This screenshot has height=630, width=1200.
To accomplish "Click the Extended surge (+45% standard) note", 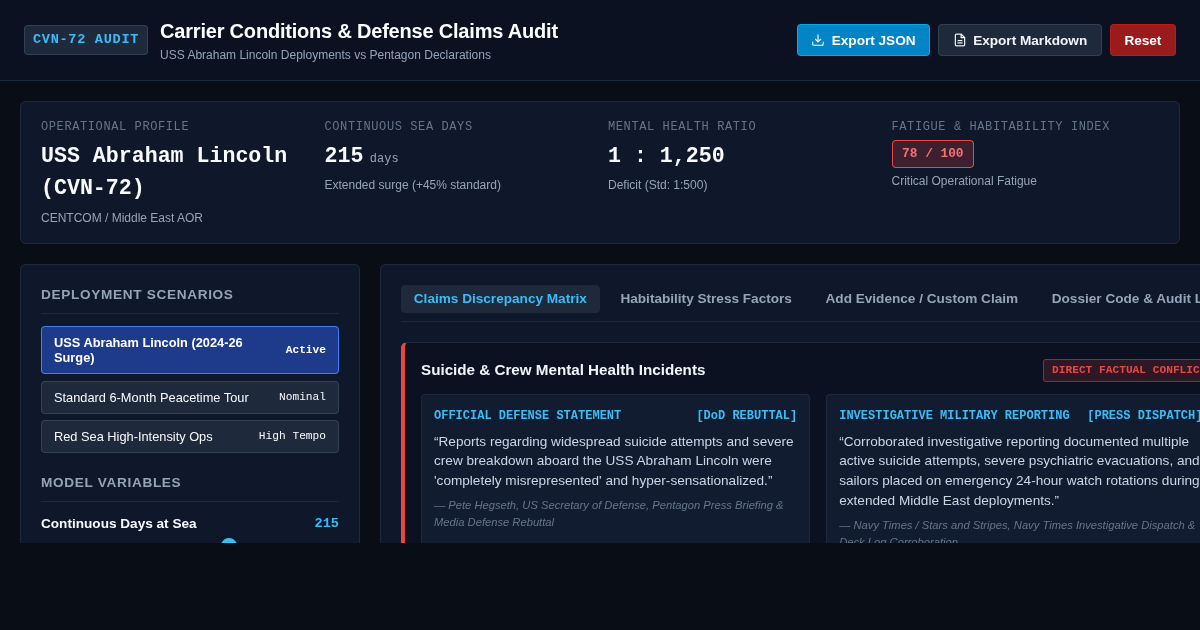I will tap(412, 185).
